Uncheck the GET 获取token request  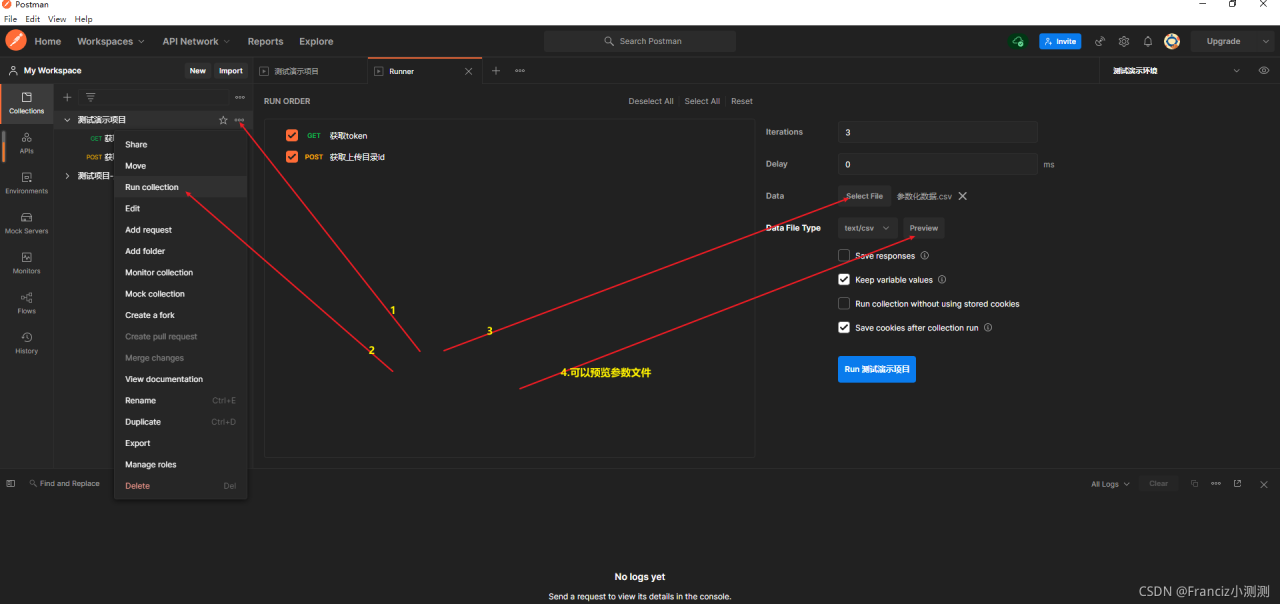(x=292, y=135)
